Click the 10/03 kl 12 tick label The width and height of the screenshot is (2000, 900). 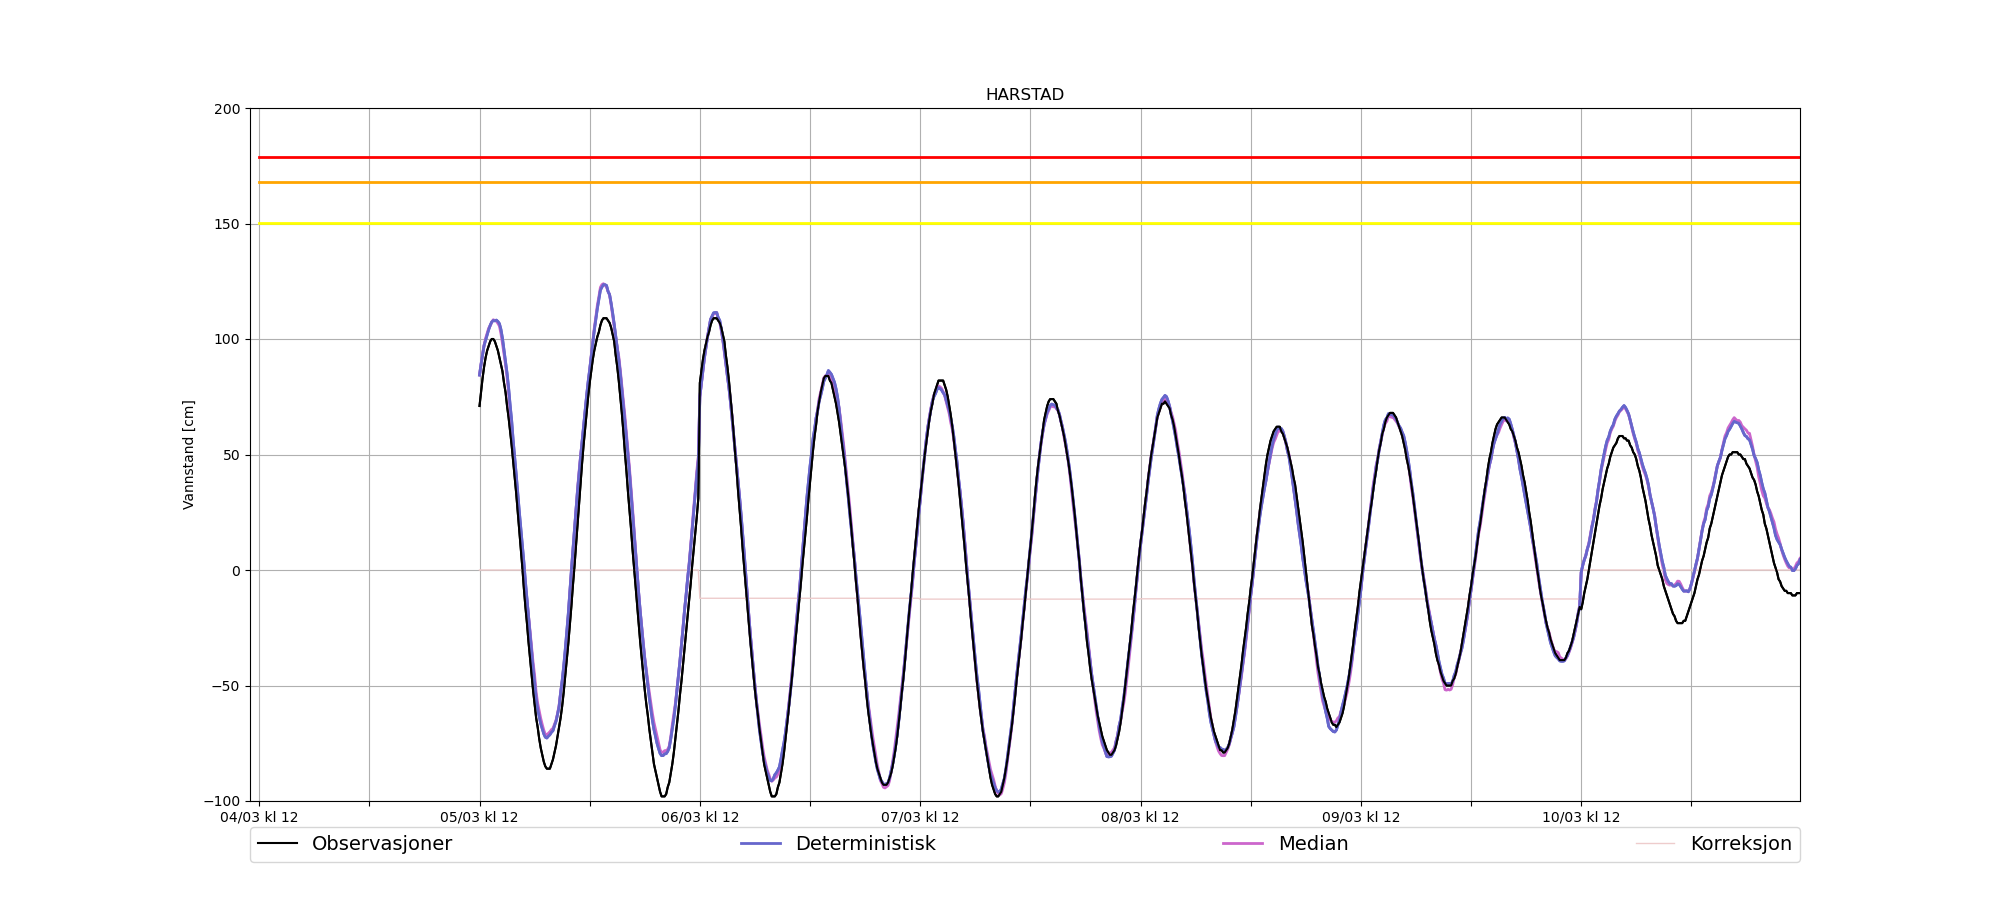coord(1580,818)
